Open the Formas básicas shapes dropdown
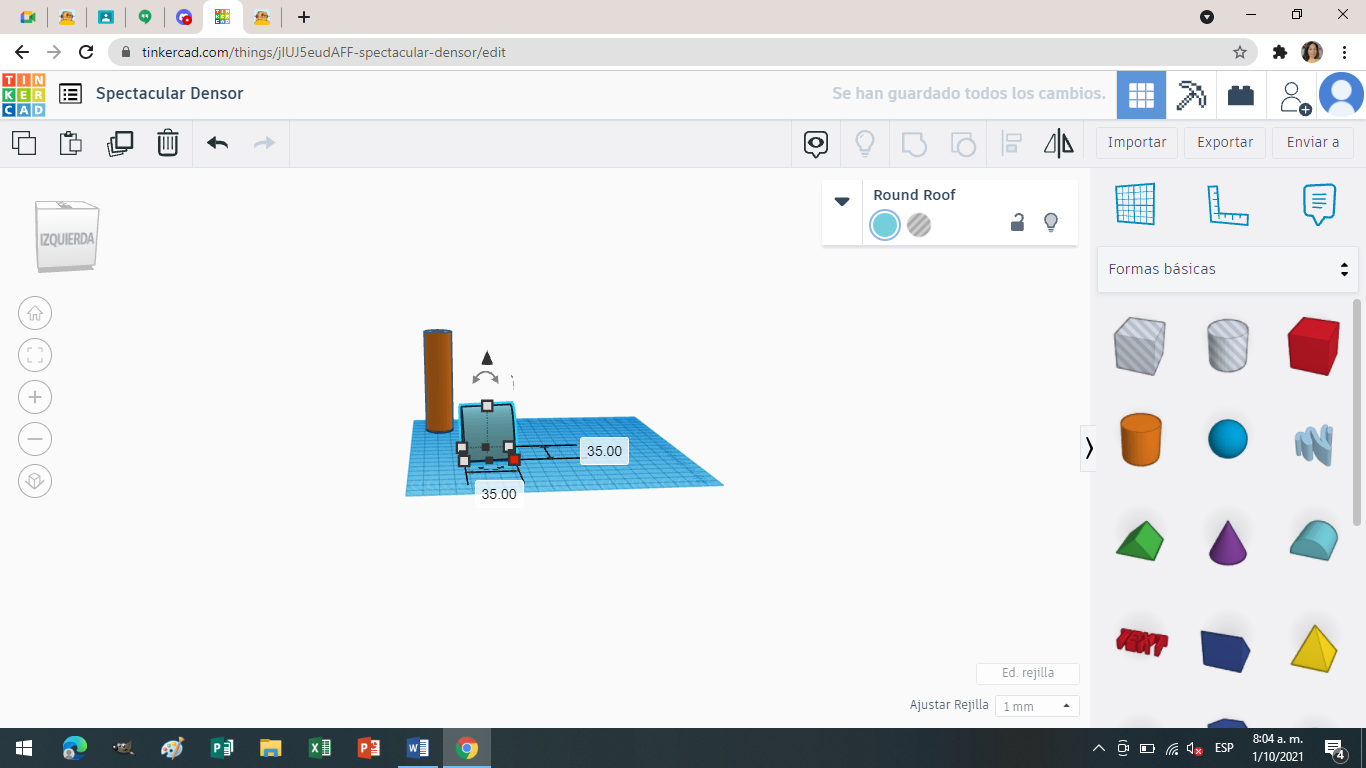 coord(1228,269)
